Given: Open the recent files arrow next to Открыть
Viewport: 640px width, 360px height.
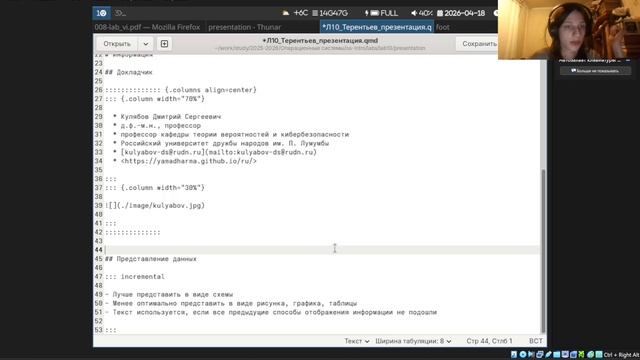Looking at the screenshot, I should pyautogui.click(x=146, y=44).
